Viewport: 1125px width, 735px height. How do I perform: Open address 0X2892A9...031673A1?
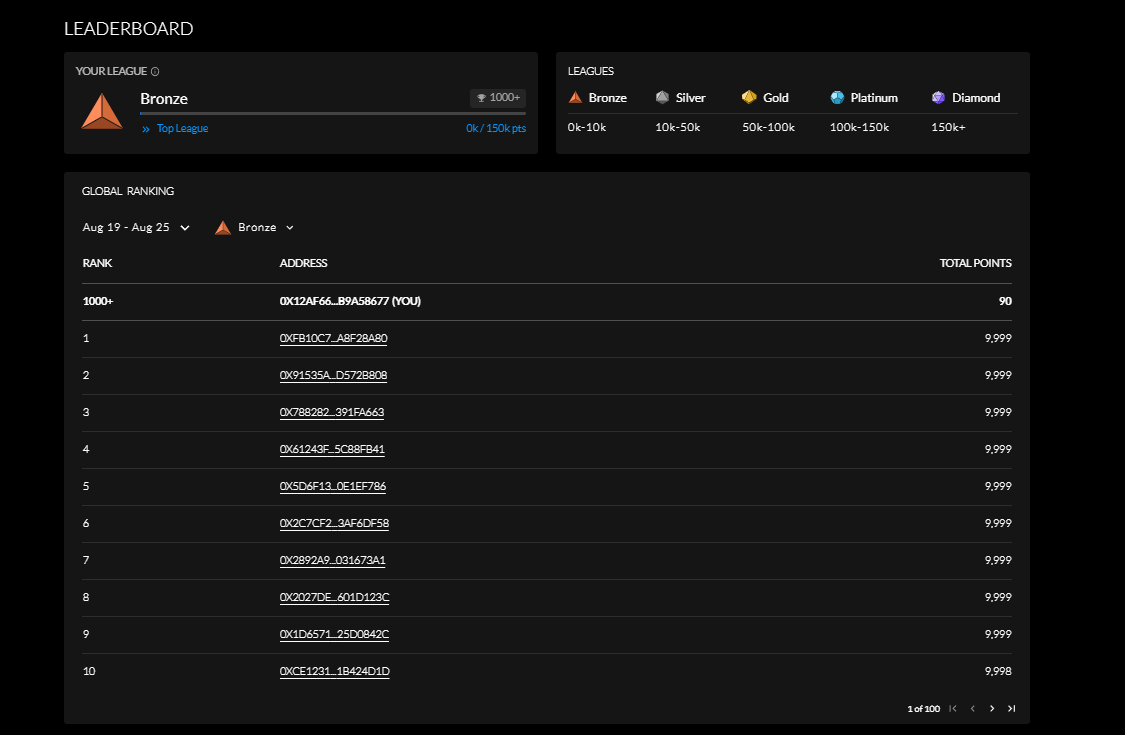tap(333, 560)
